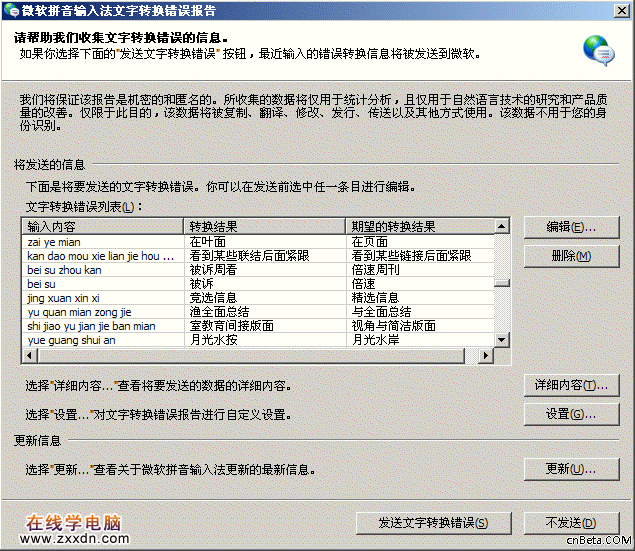Click 发送文字转换错误(S) send button
Screen dimensions: 635x551
click(x=433, y=523)
